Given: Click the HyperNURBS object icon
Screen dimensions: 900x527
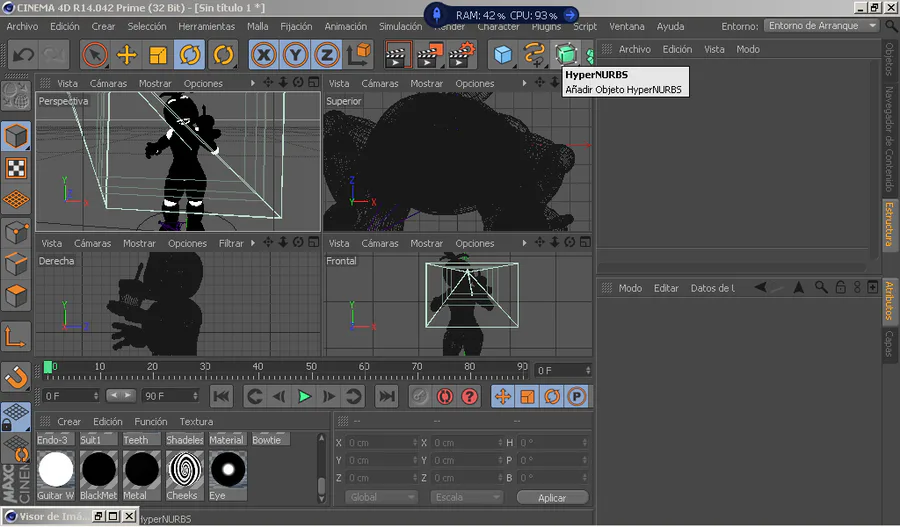Looking at the screenshot, I should 567,55.
